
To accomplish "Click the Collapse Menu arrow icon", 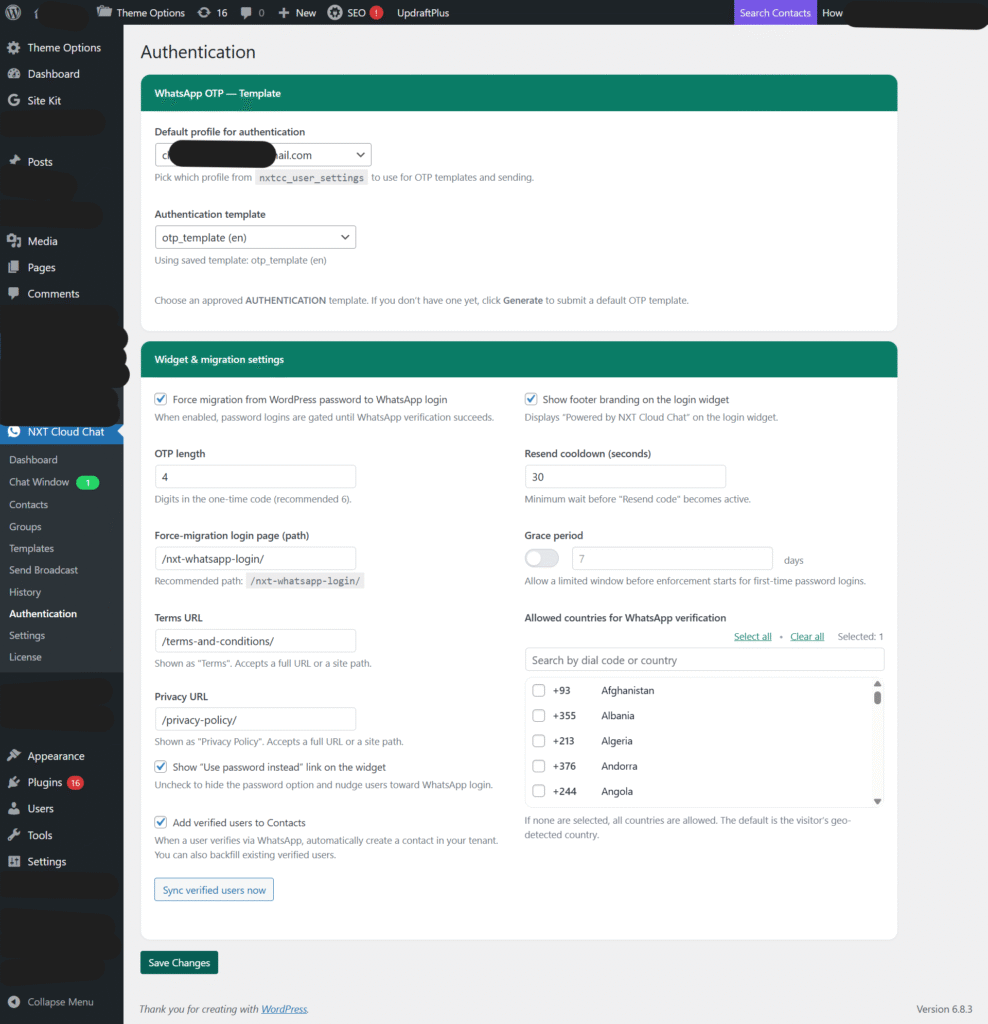I will pyautogui.click(x=14, y=1002).
